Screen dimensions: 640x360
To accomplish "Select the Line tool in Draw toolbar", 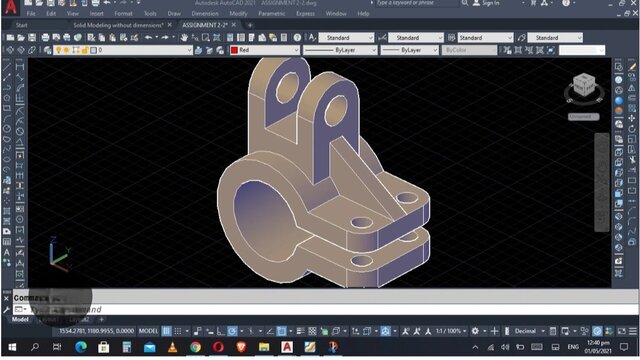I will point(7,67).
